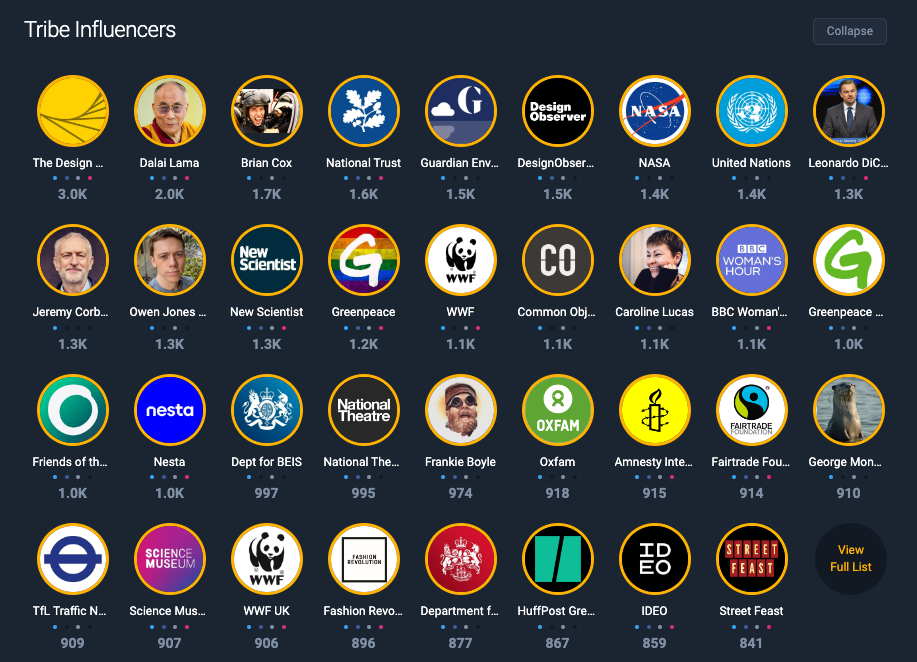Open the View Full List circle

point(850,558)
